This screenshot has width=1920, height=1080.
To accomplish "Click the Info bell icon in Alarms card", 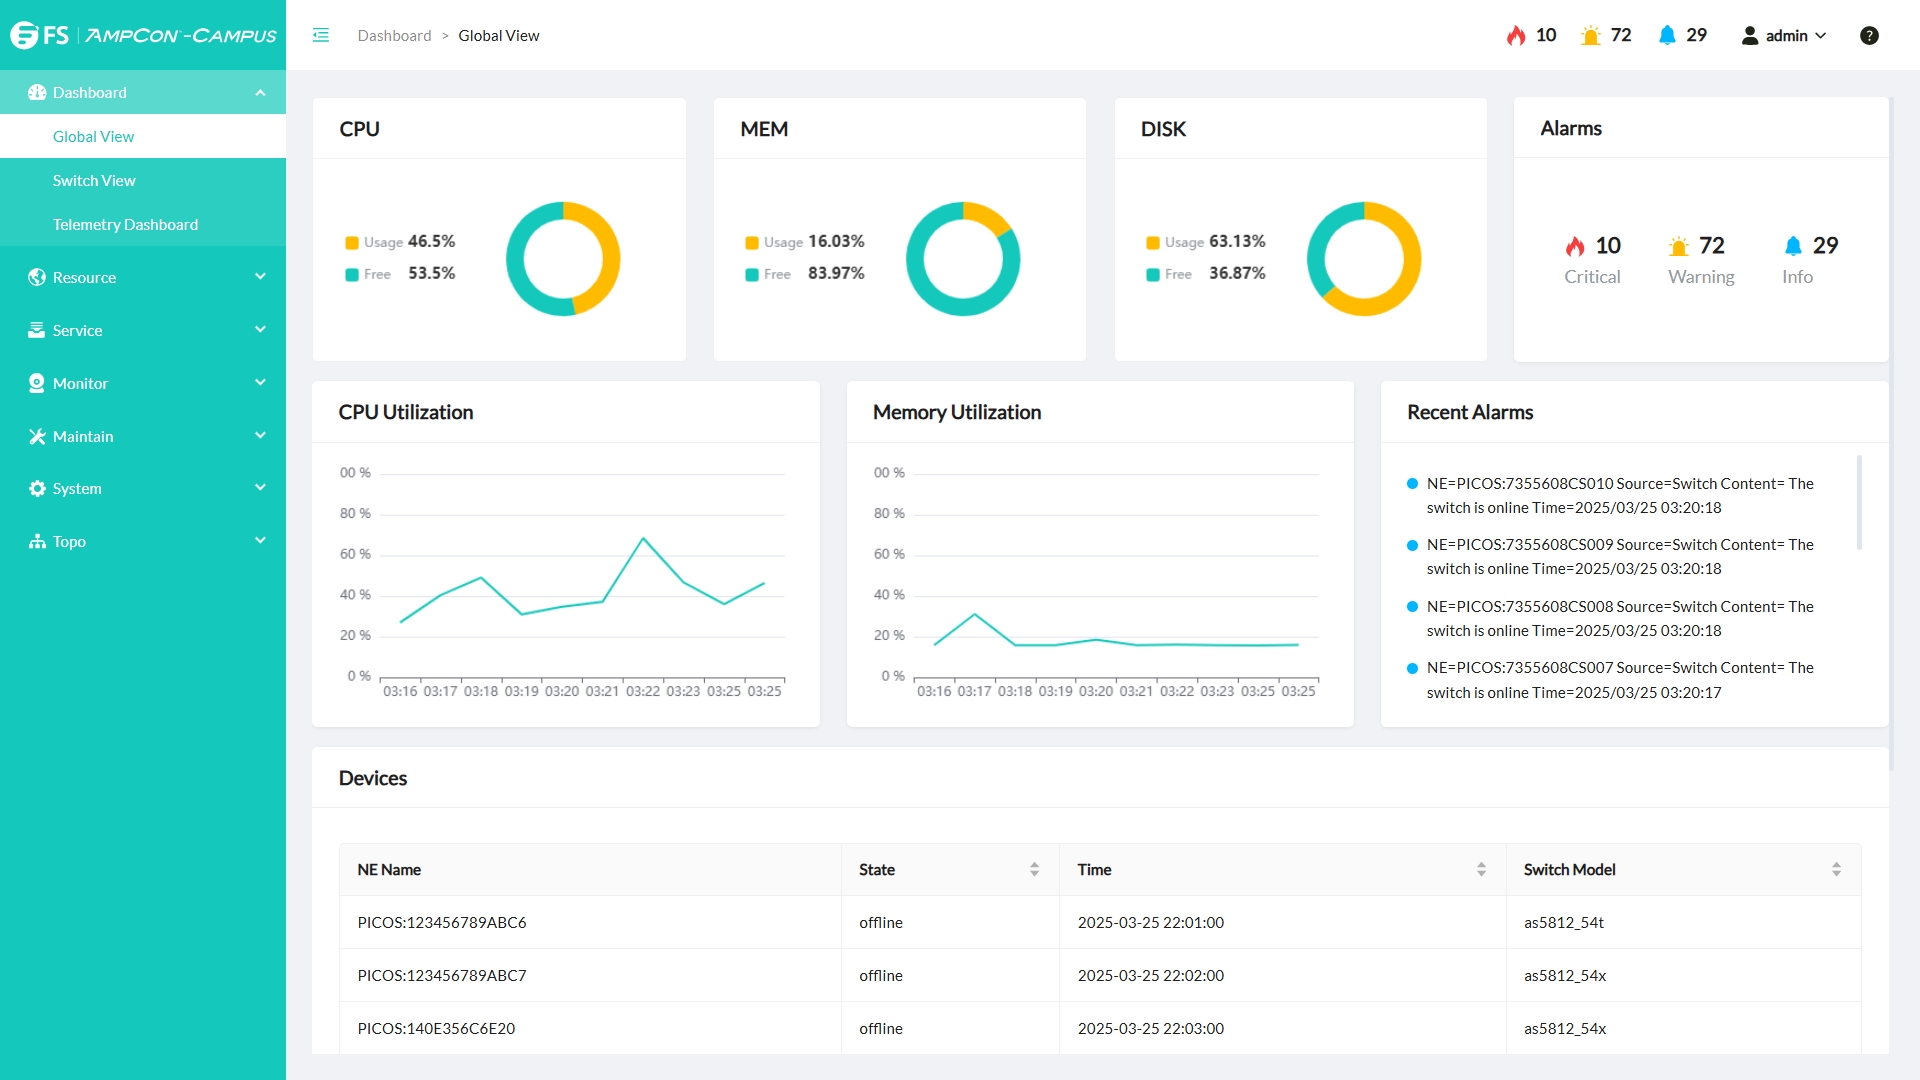I will (1793, 246).
